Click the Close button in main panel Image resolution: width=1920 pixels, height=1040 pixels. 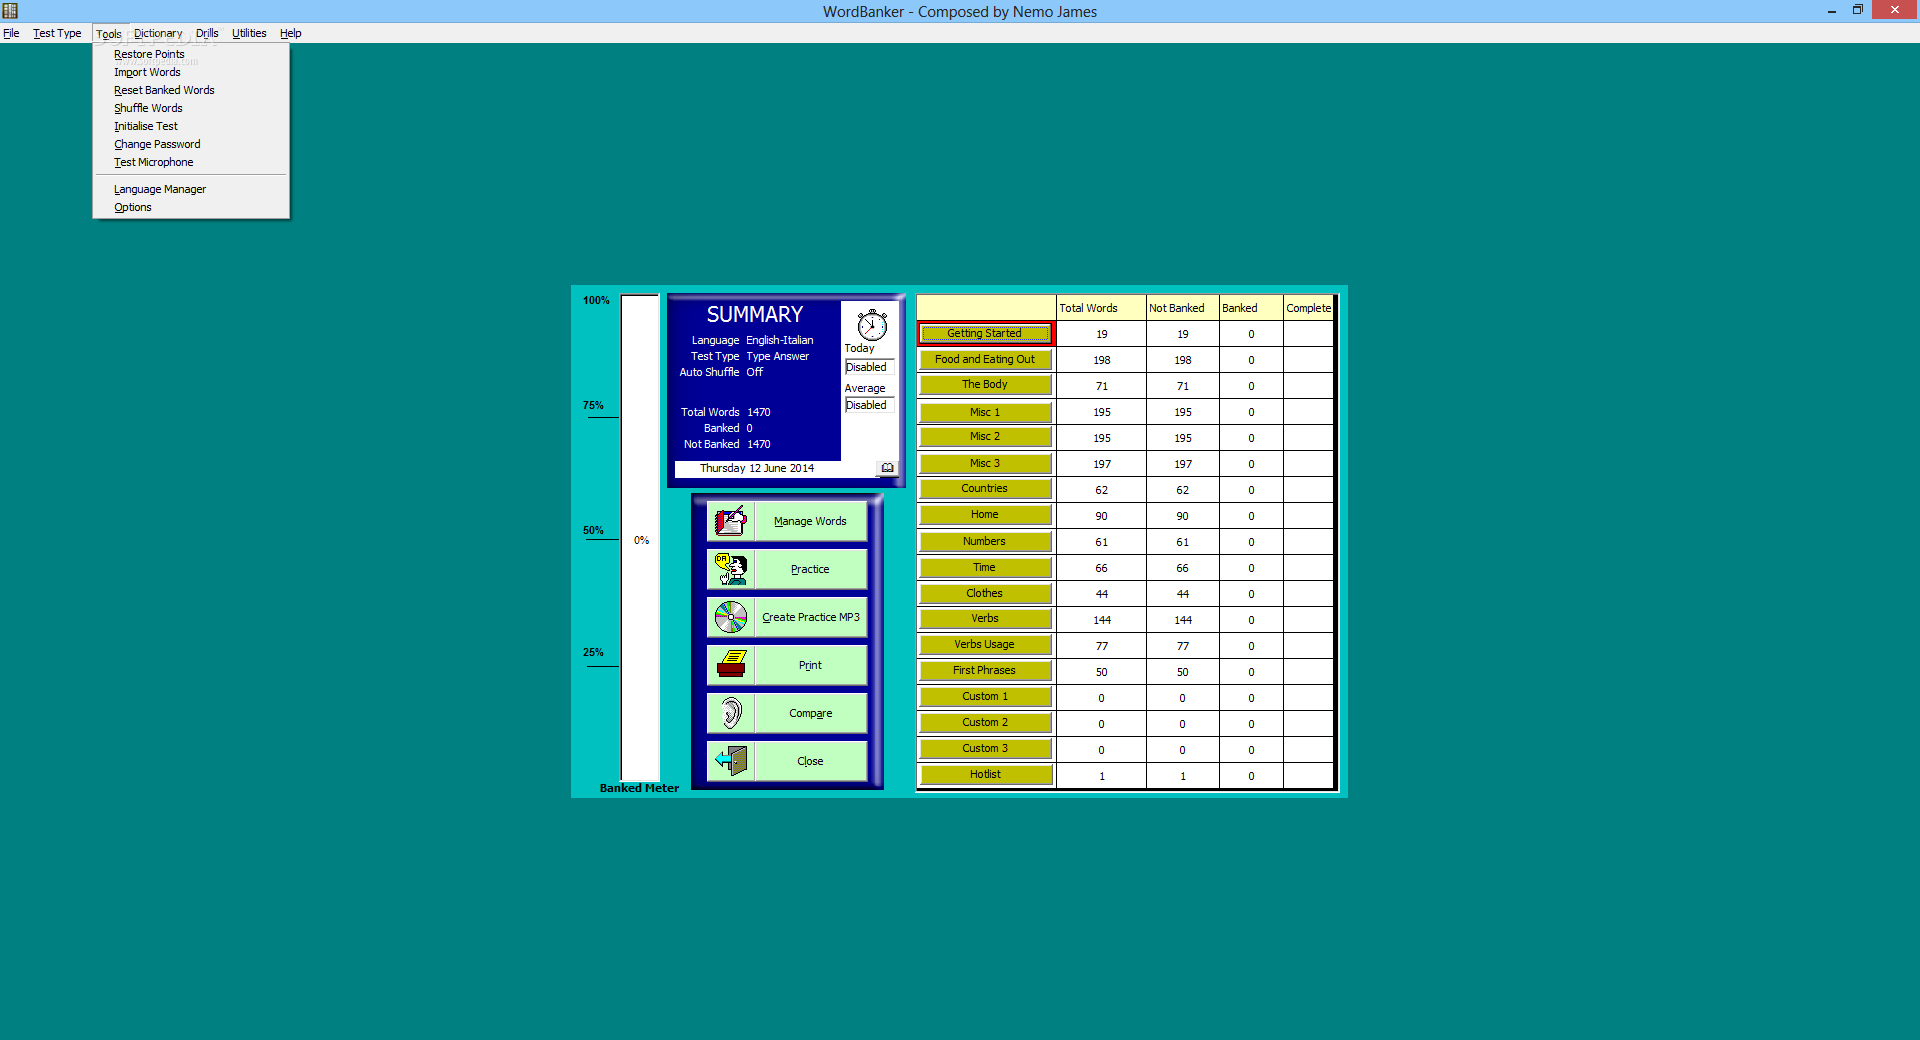point(810,761)
